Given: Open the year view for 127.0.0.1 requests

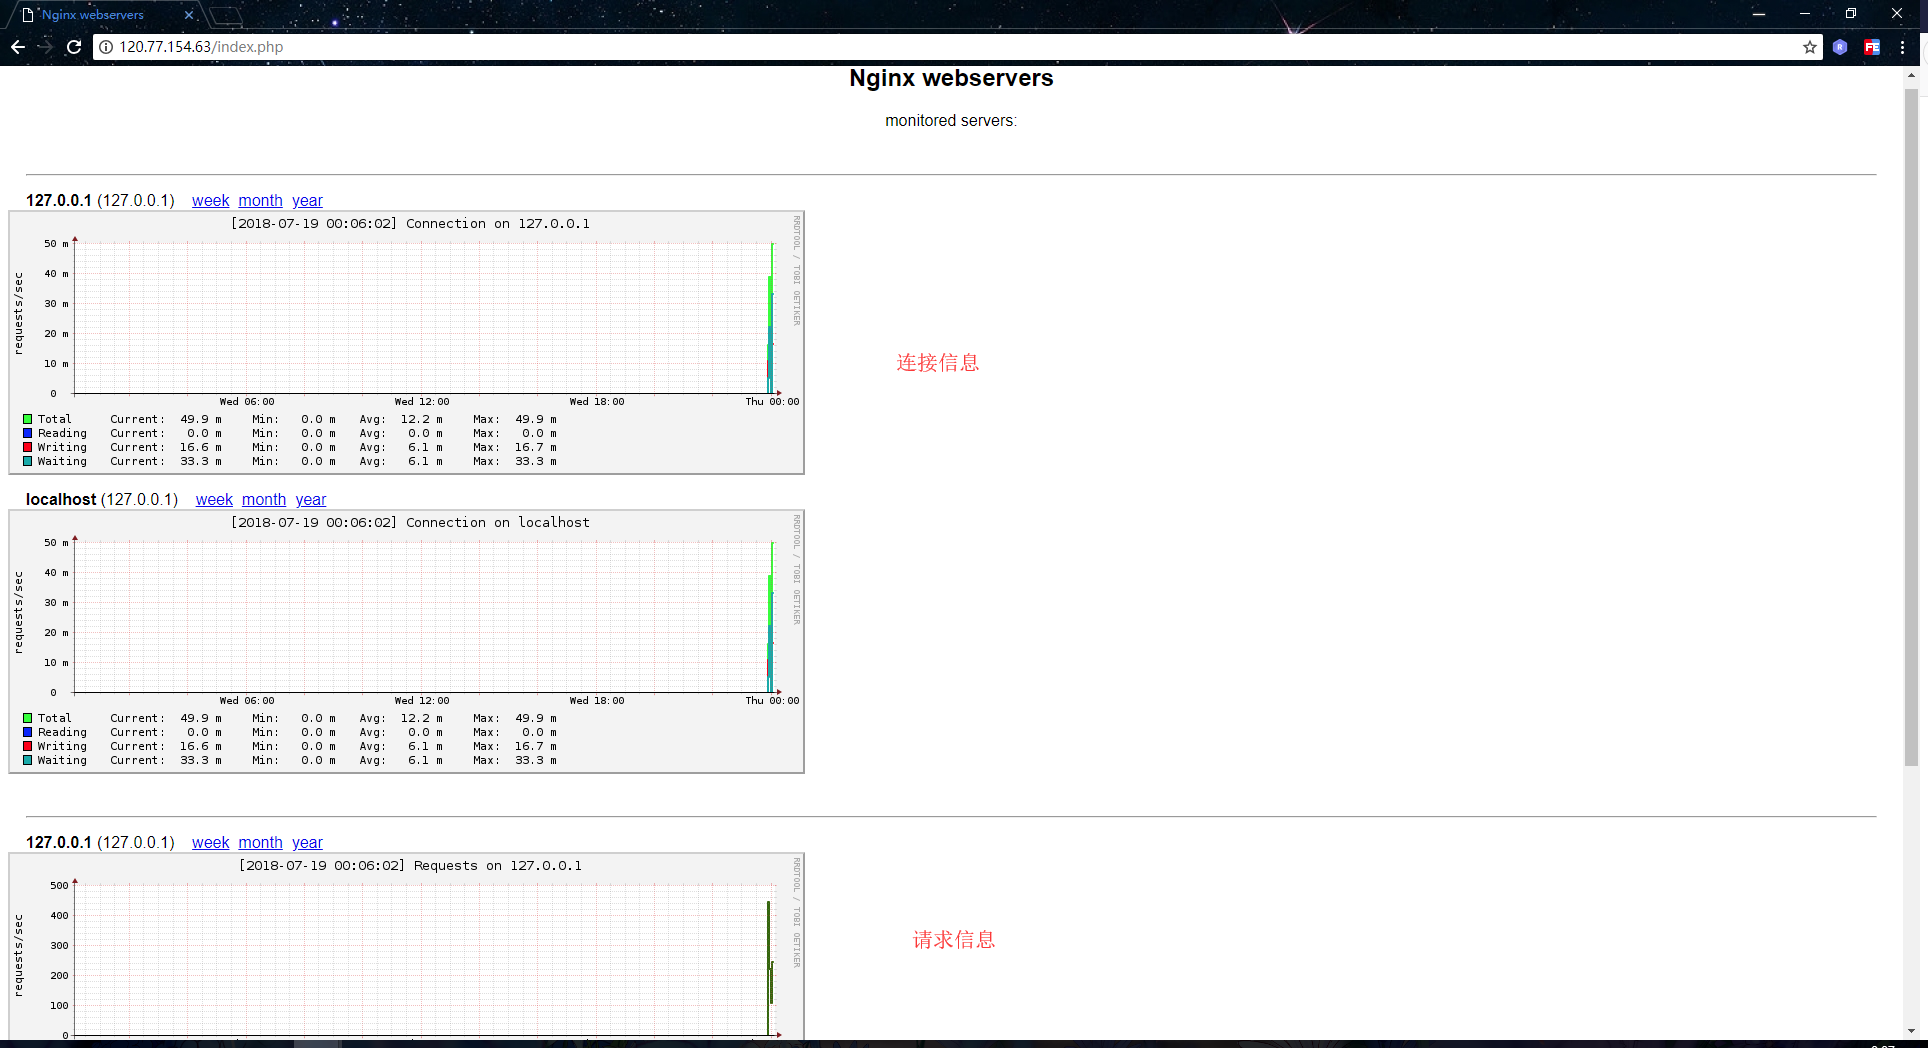Looking at the screenshot, I should 307,842.
